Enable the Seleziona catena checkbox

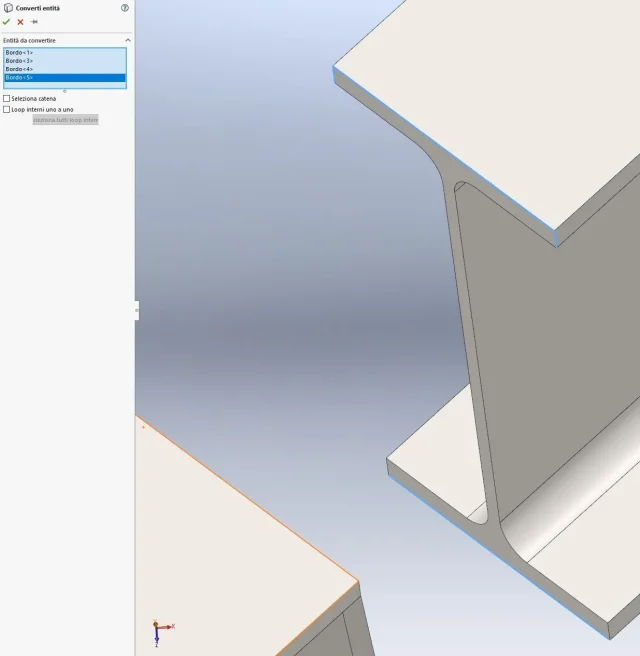click(6, 99)
